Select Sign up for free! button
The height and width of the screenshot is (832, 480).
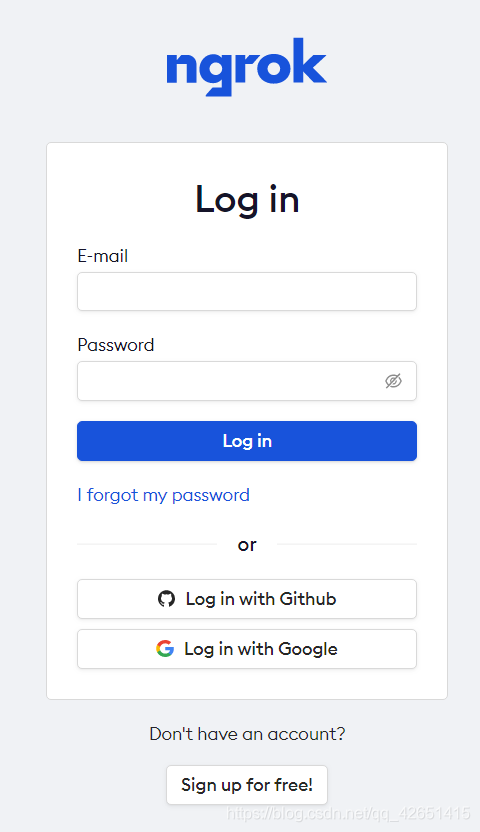pyautogui.click(x=247, y=785)
